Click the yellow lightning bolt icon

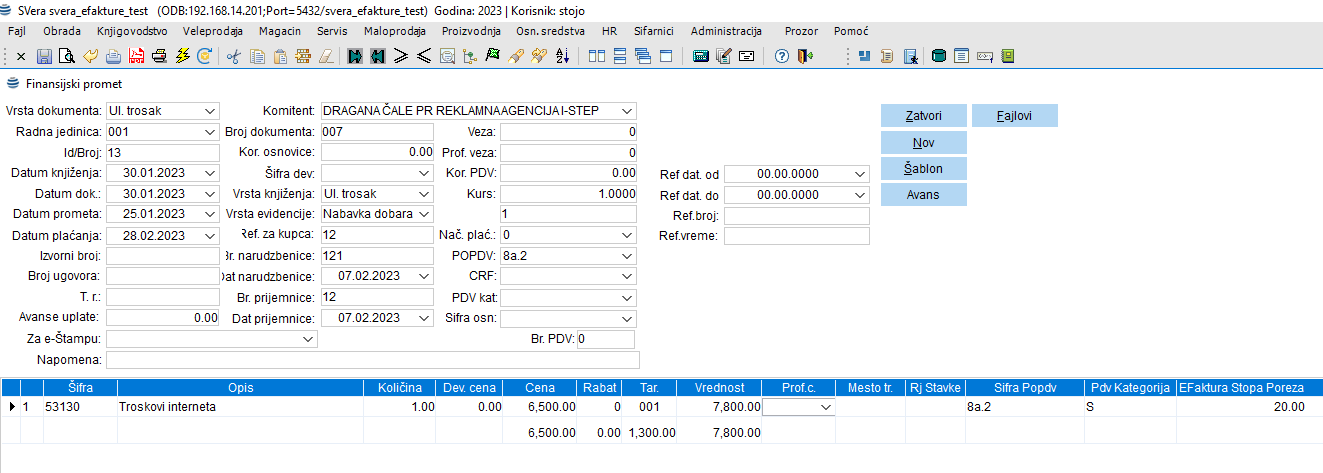182,56
